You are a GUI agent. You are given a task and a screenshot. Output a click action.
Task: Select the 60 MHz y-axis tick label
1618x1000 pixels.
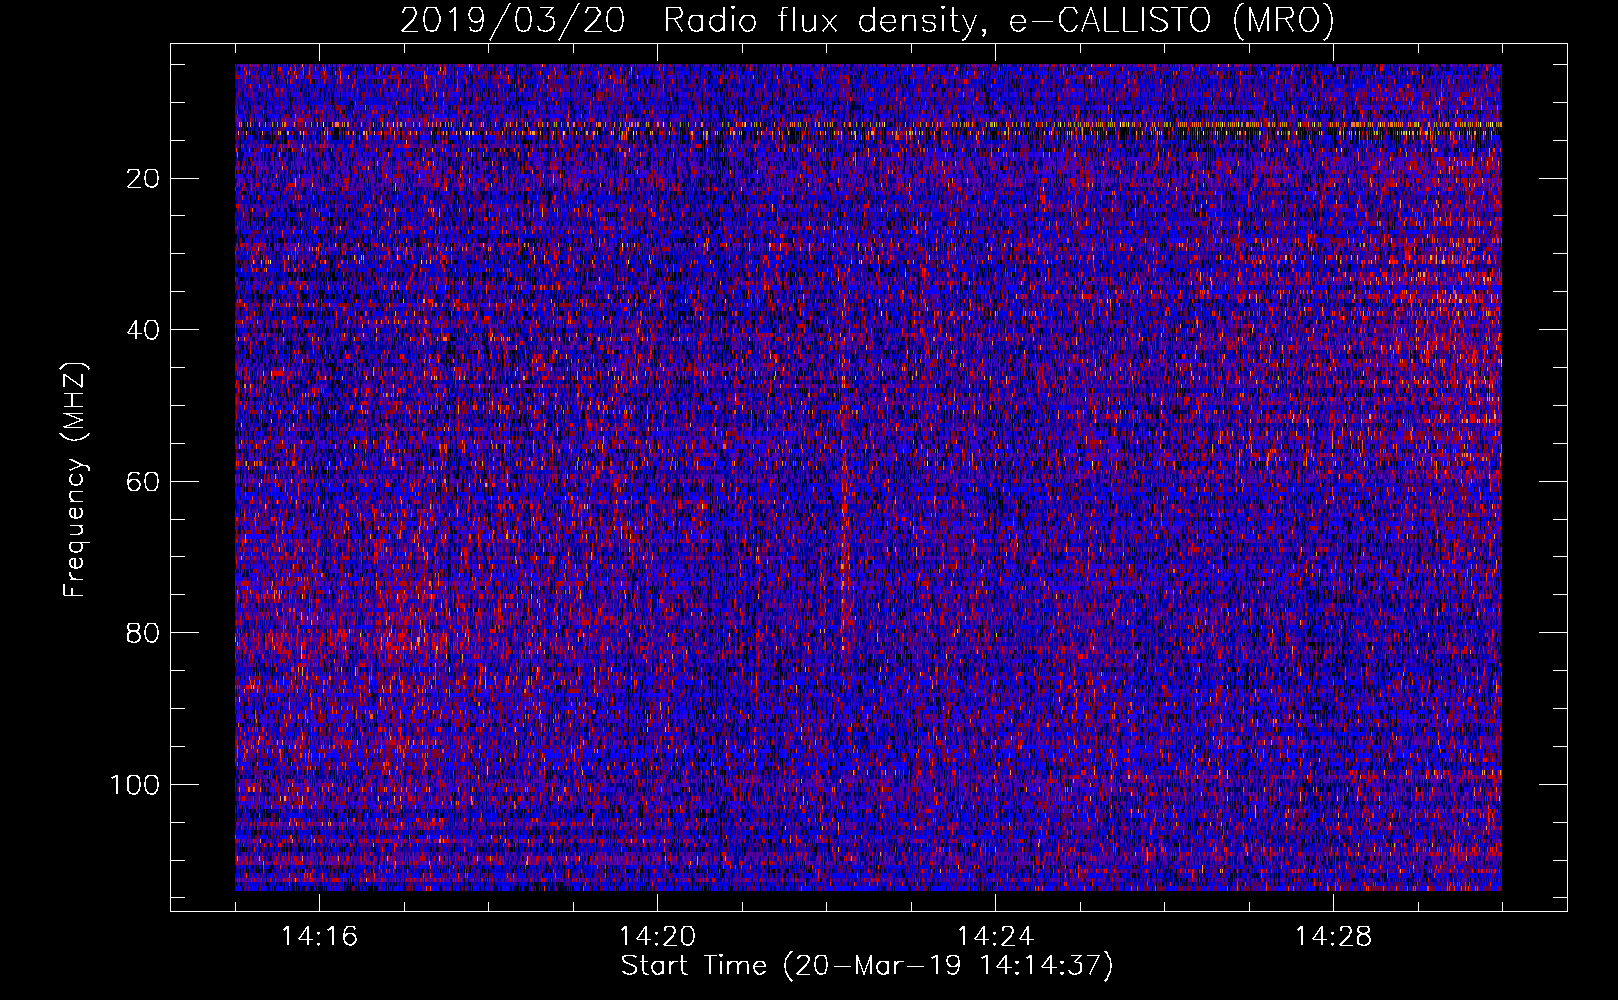[x=144, y=482]
